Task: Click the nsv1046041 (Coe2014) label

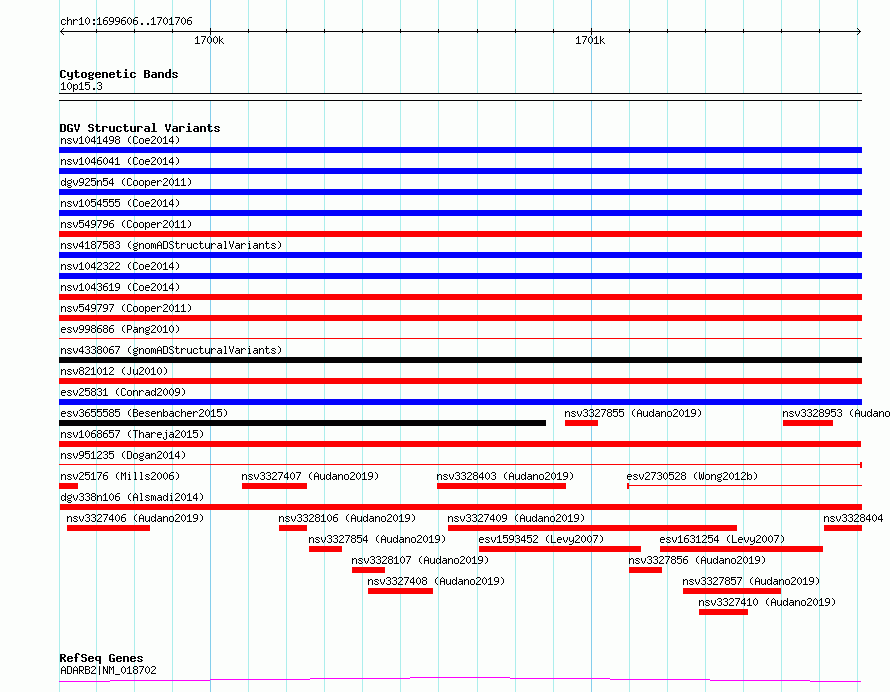Action: point(120,161)
